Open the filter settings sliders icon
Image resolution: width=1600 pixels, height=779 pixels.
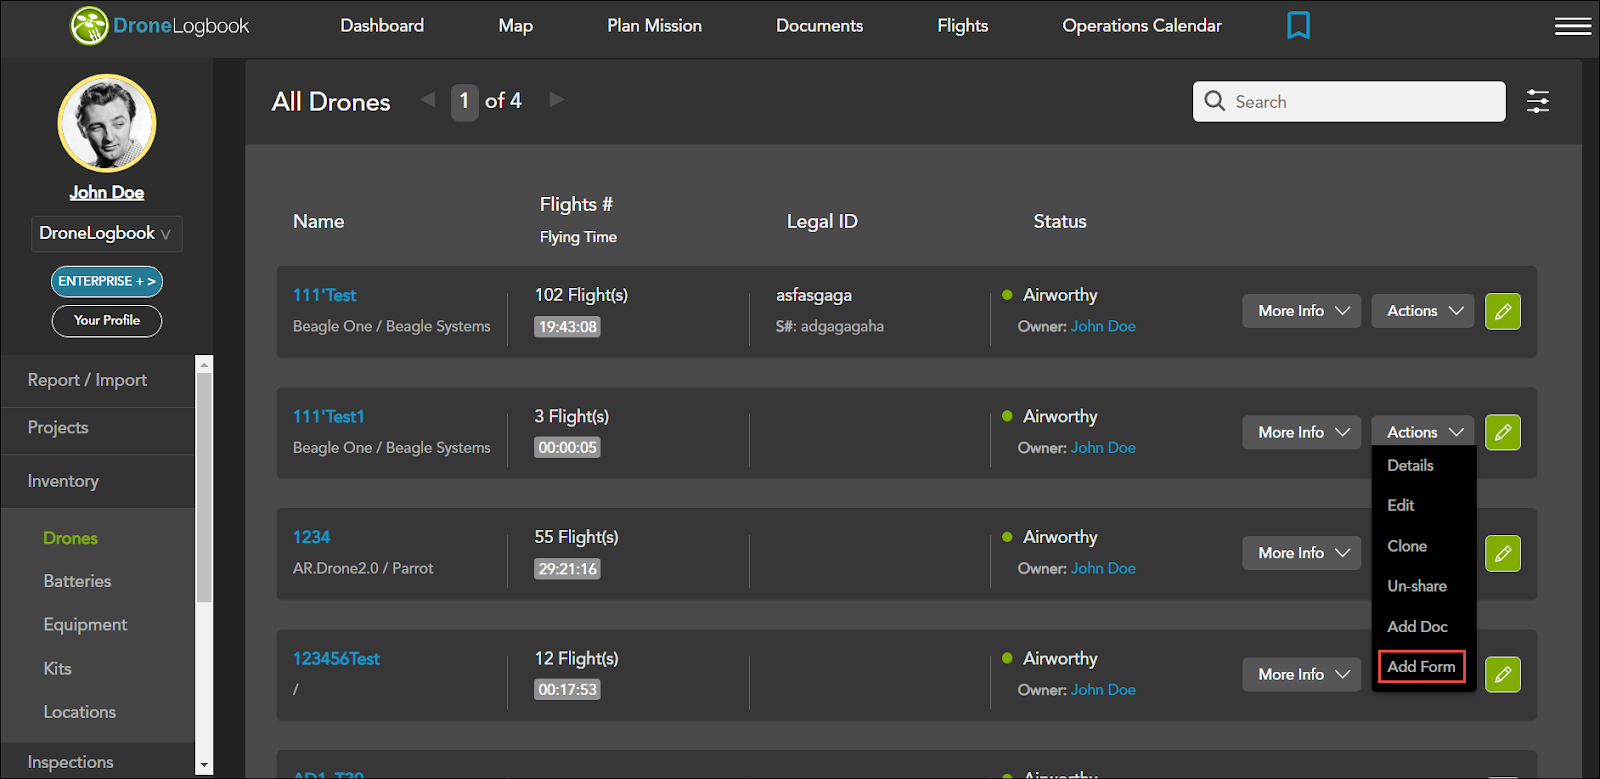pos(1538,101)
